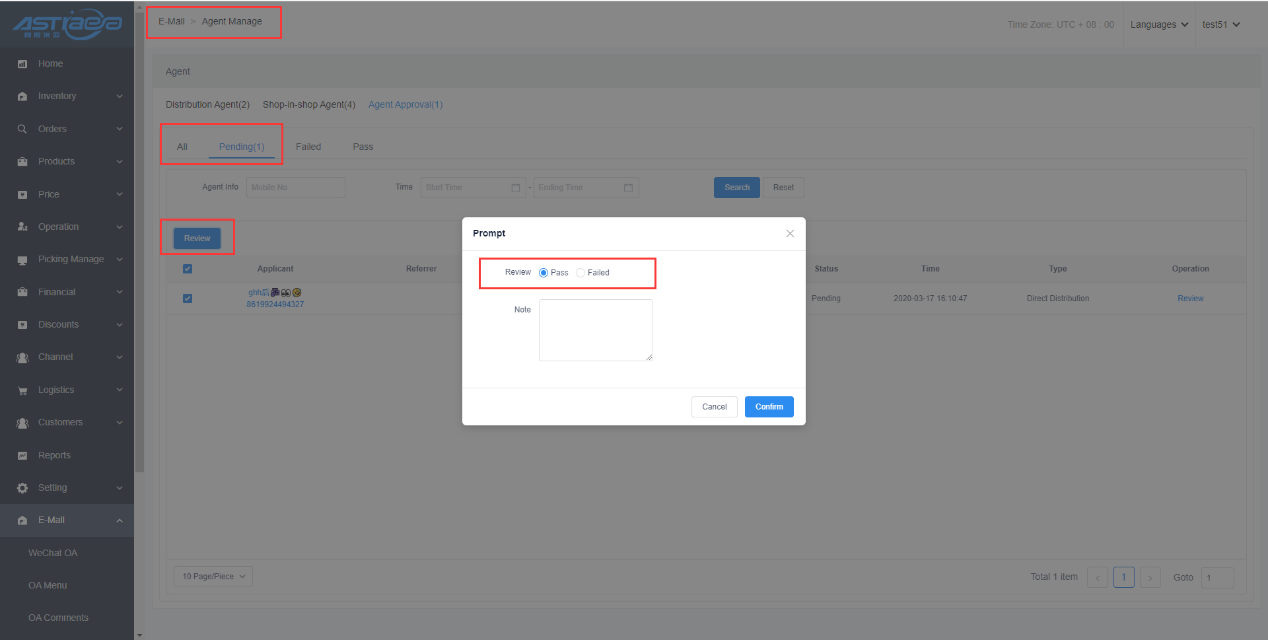The height and width of the screenshot is (640, 1268).
Task: Switch to the Failed tab
Action: point(308,147)
